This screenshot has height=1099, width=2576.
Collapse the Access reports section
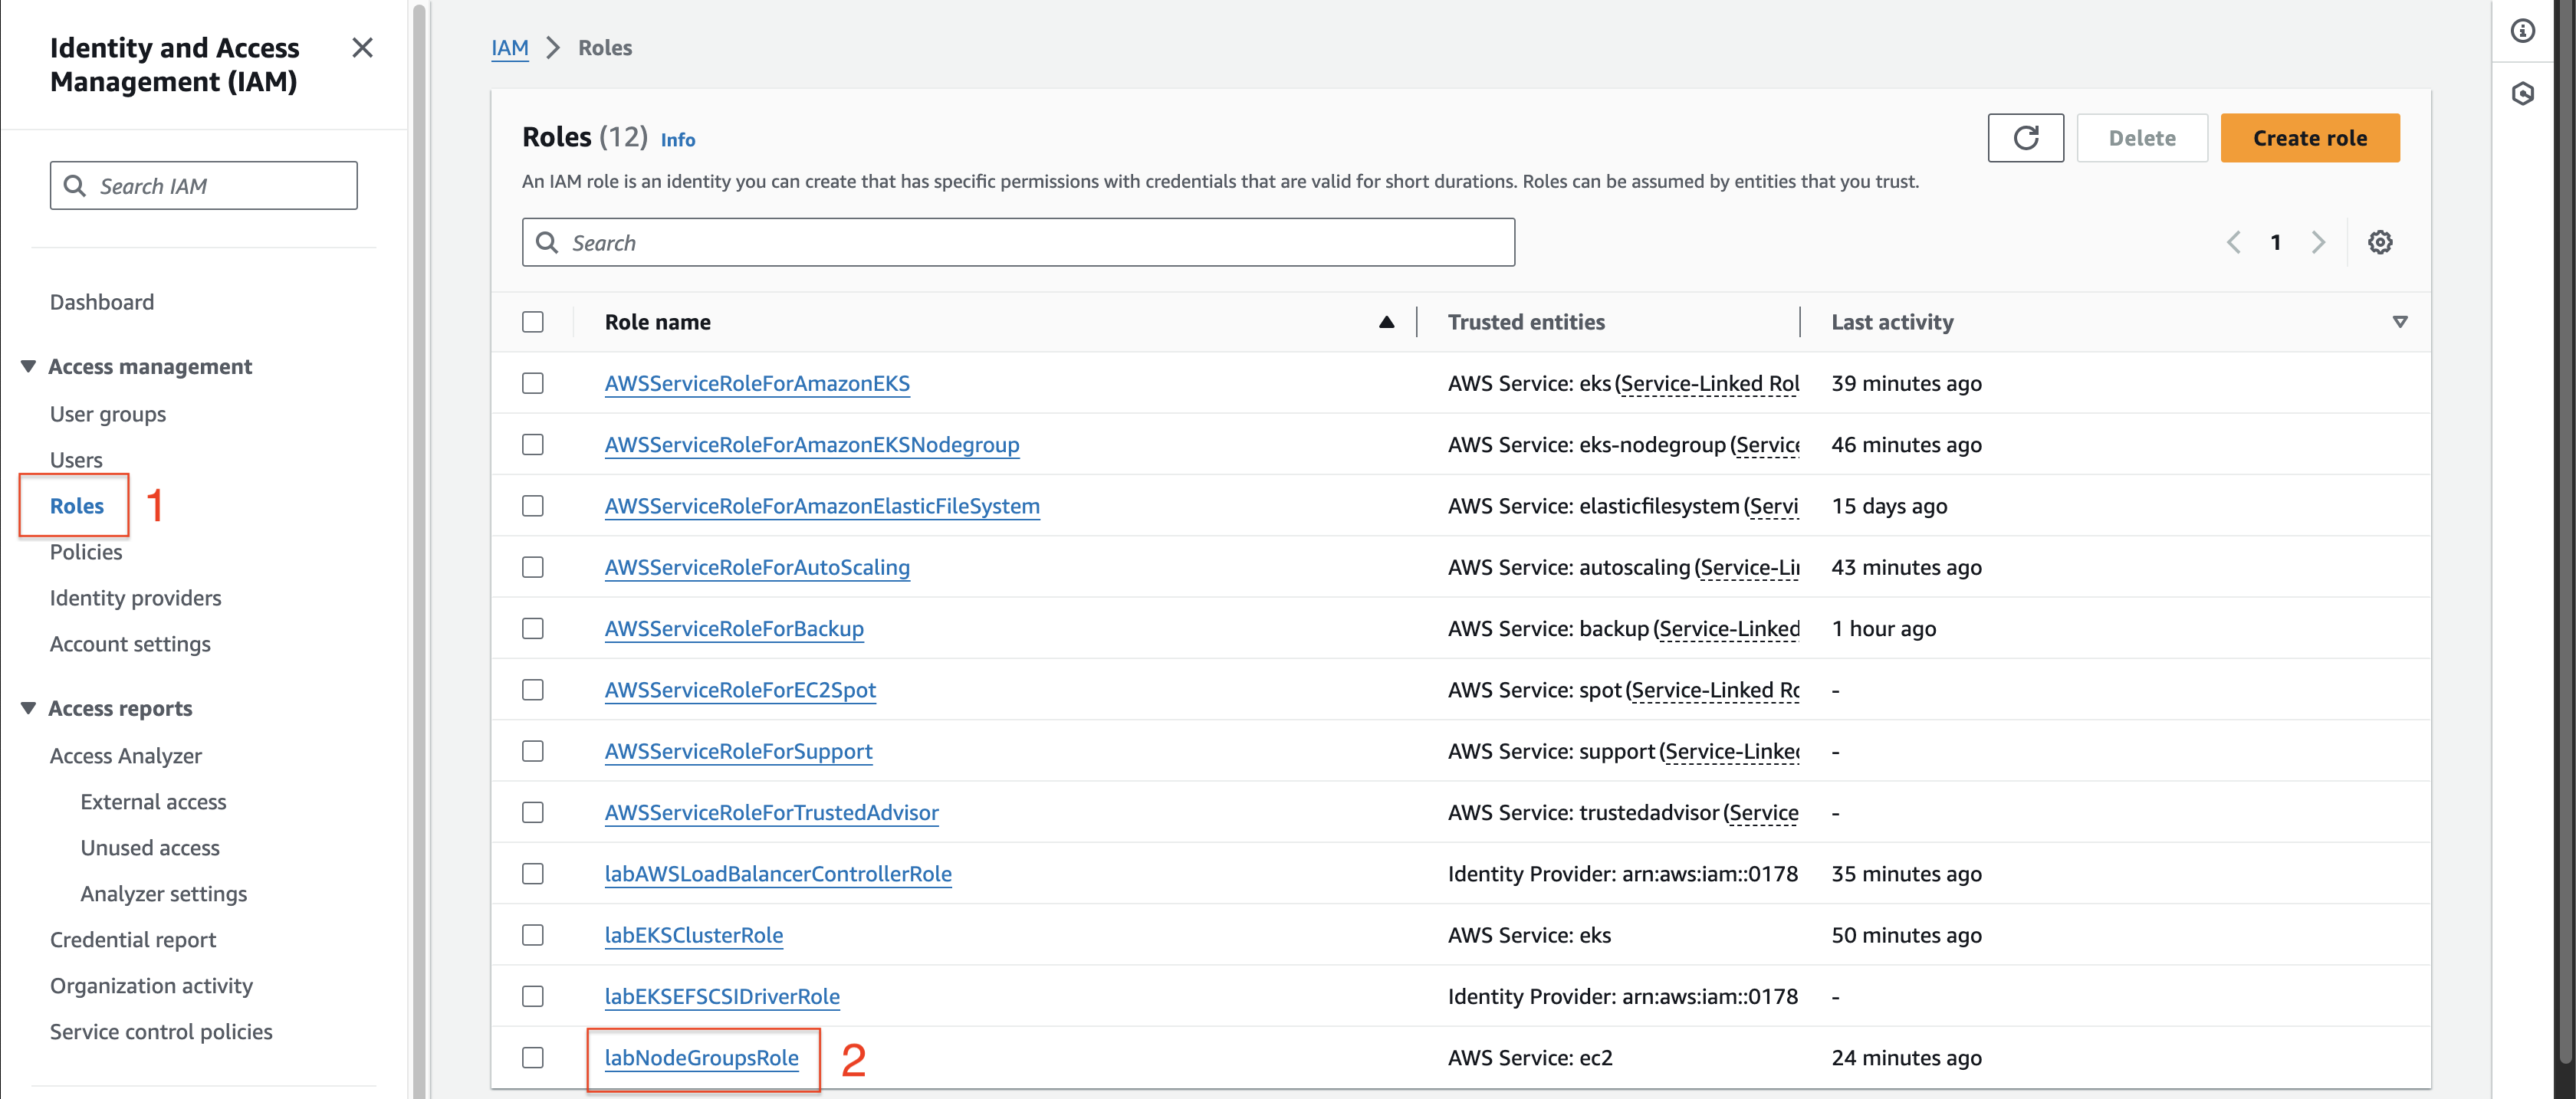(28, 708)
